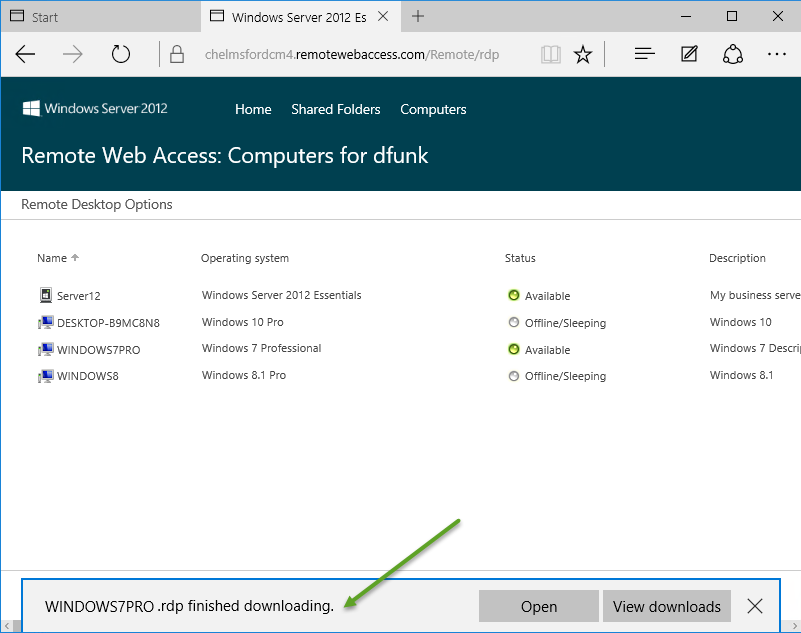Click the address bar URL field
Screen dimensions: 801x633
350,54
